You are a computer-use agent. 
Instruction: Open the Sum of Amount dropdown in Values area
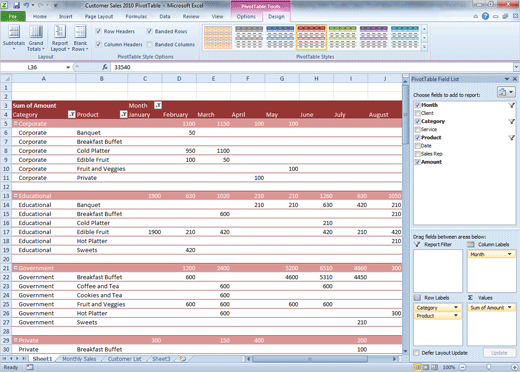tap(510, 307)
